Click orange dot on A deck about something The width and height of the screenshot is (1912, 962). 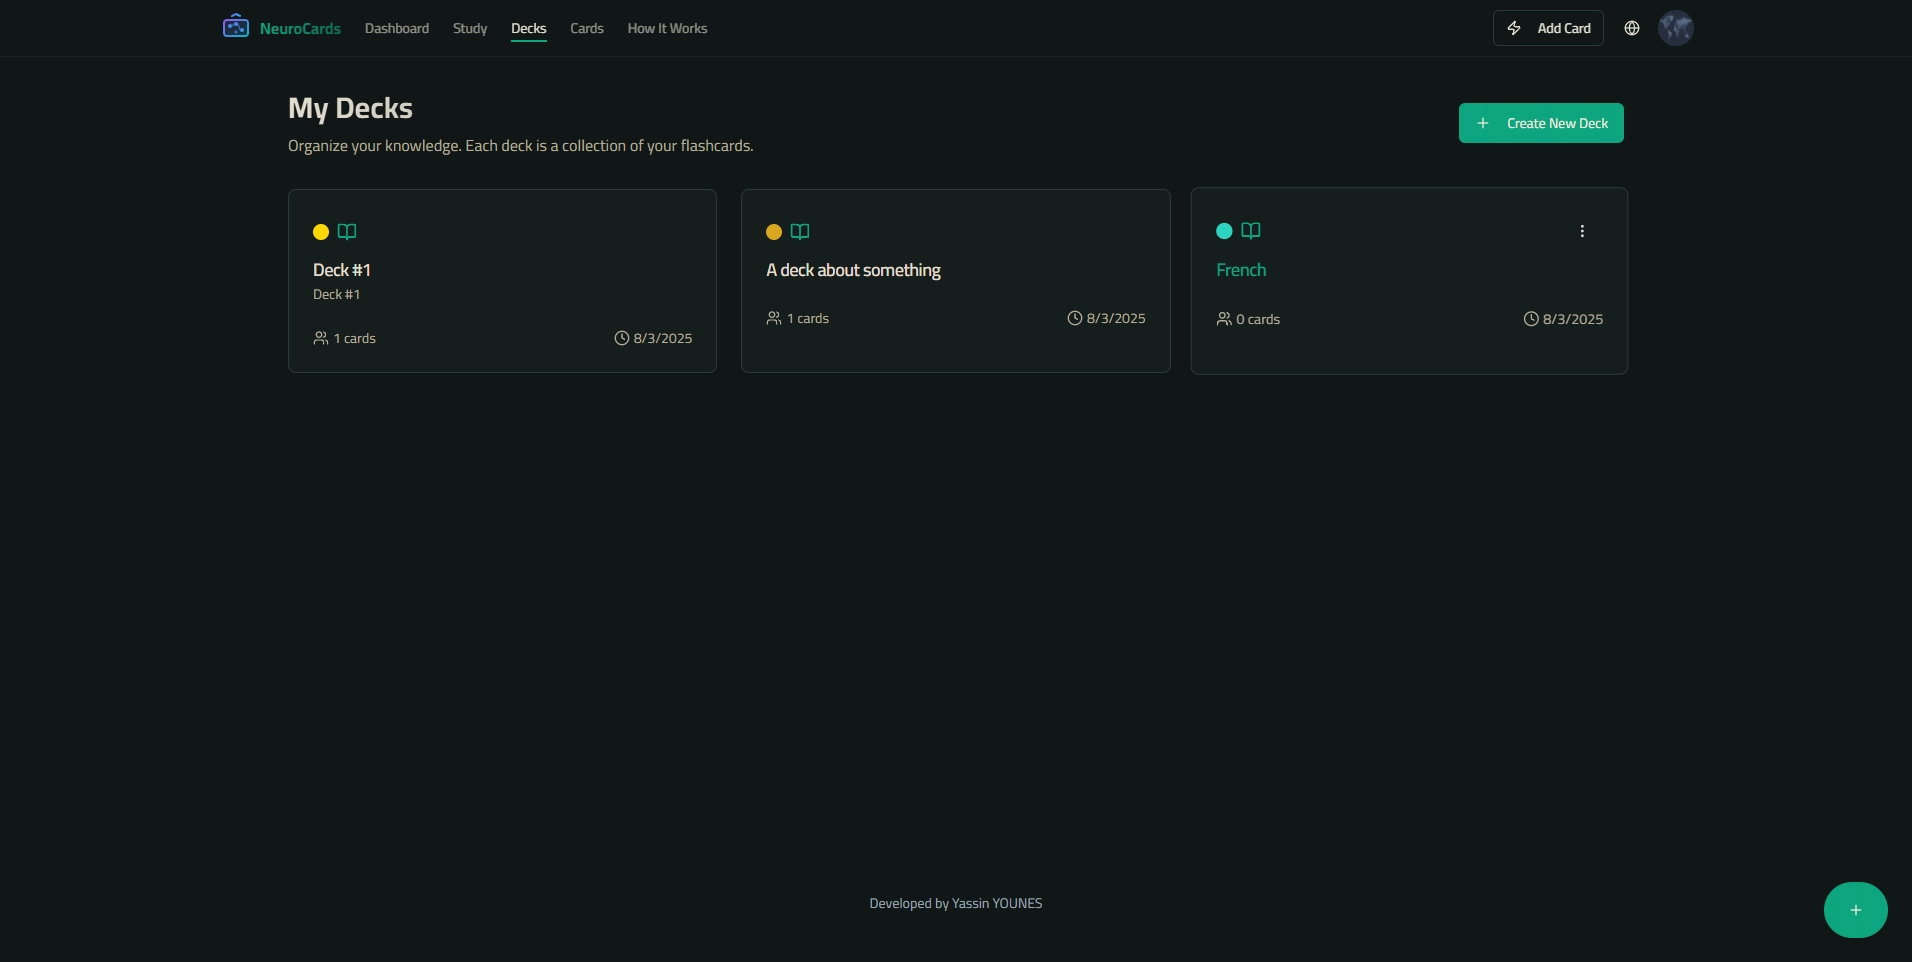pos(774,232)
